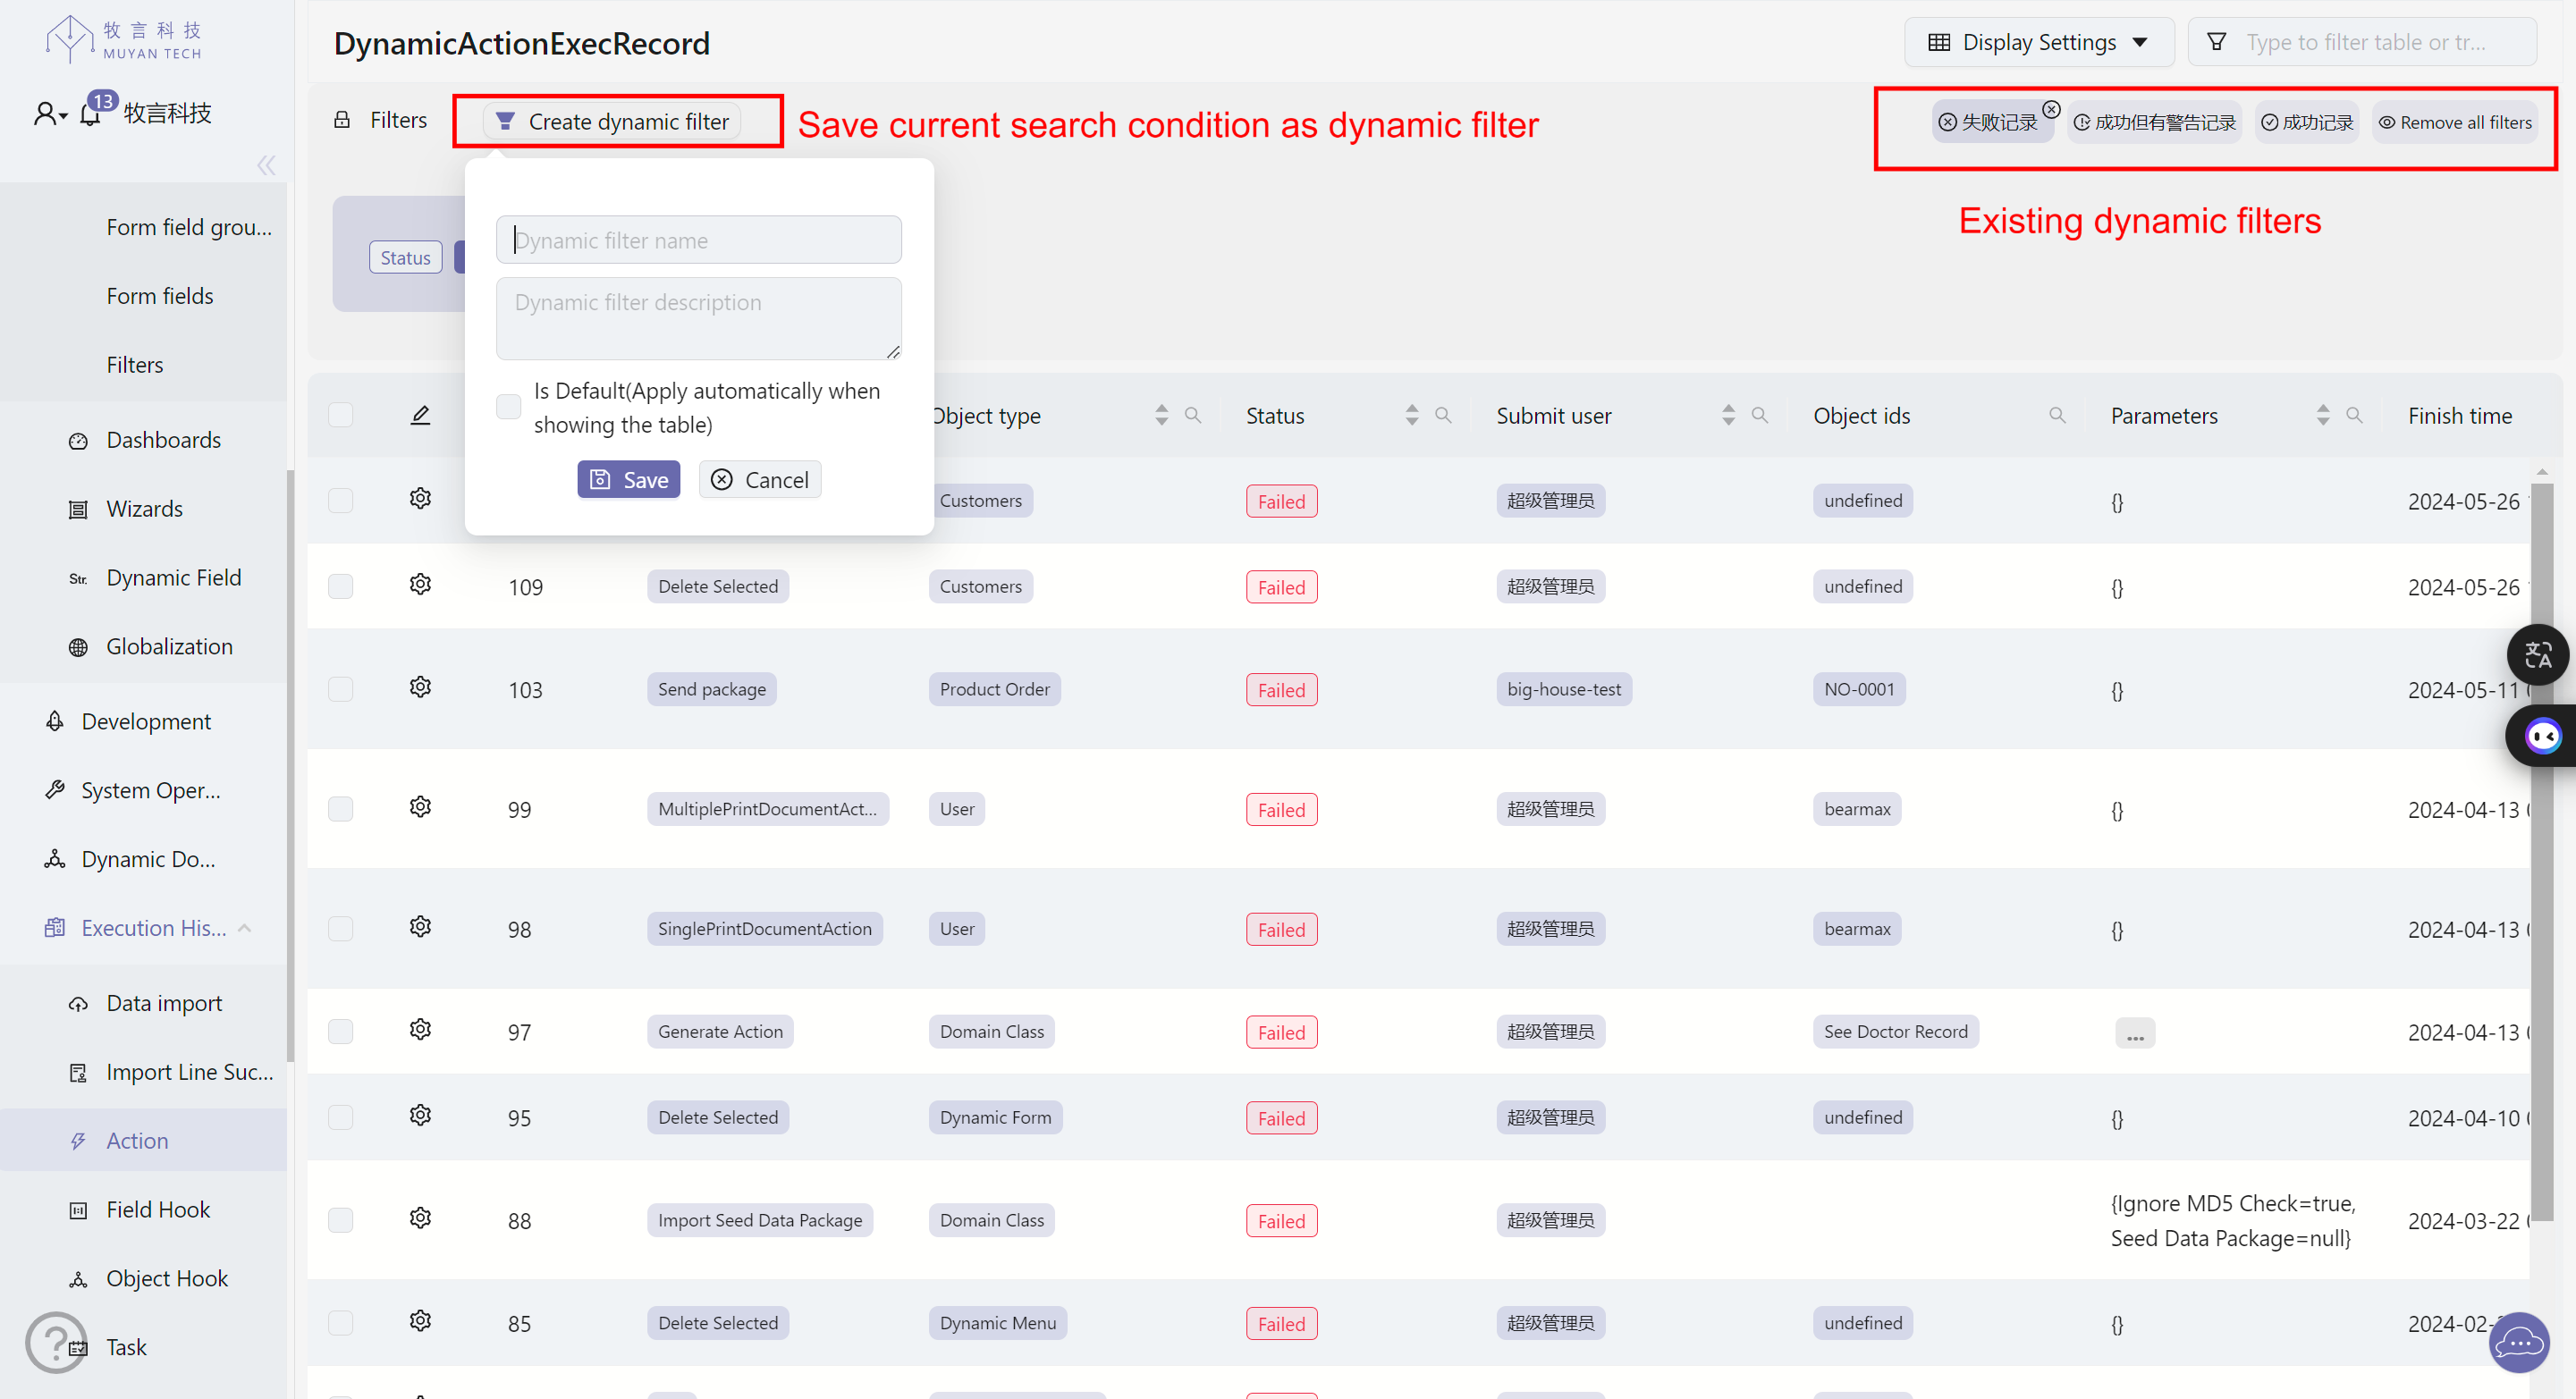2576x1399 pixels.
Task: Open Field Hook in the sidebar
Action: (x=158, y=1210)
